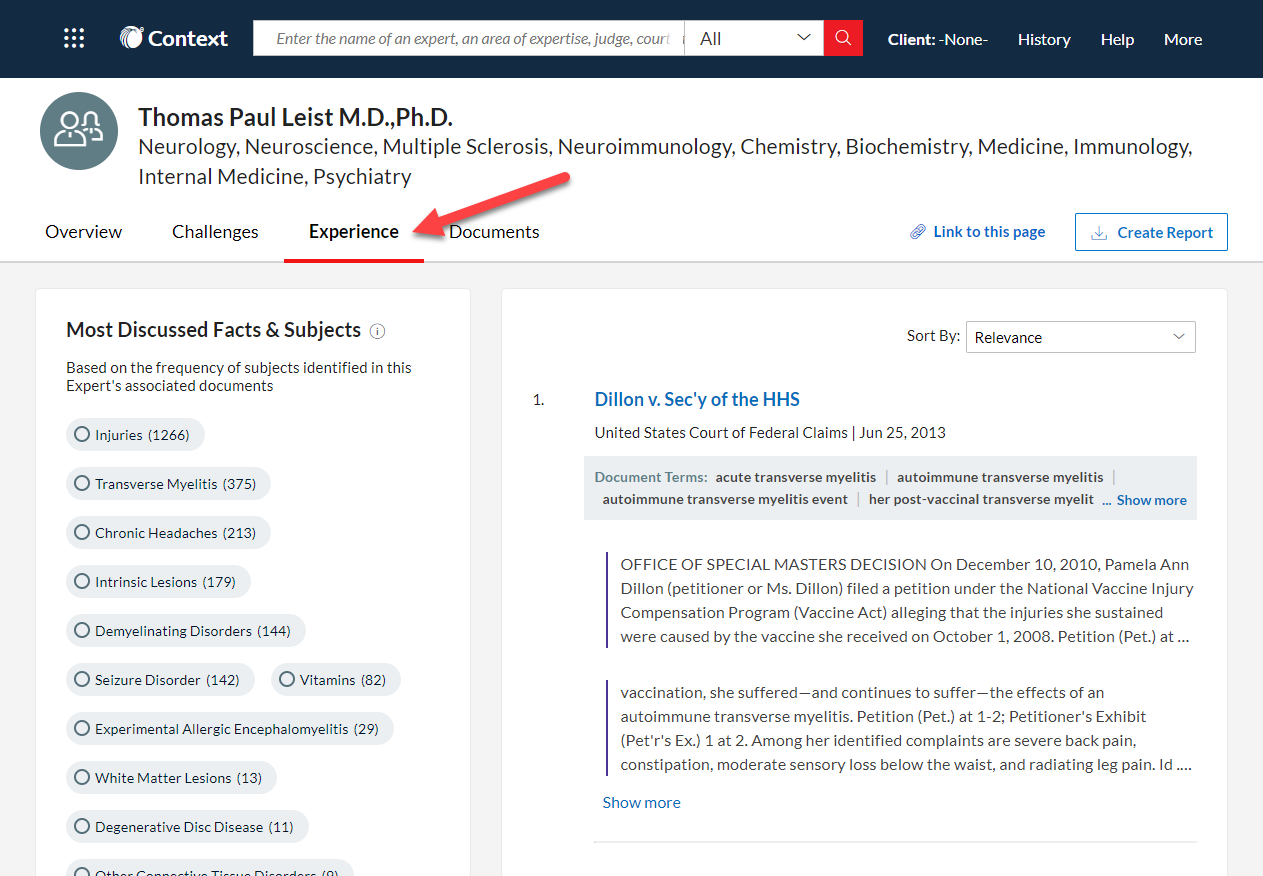The width and height of the screenshot is (1263, 876).
Task: Expand the excerpt via lower Show more
Action: pyautogui.click(x=641, y=802)
